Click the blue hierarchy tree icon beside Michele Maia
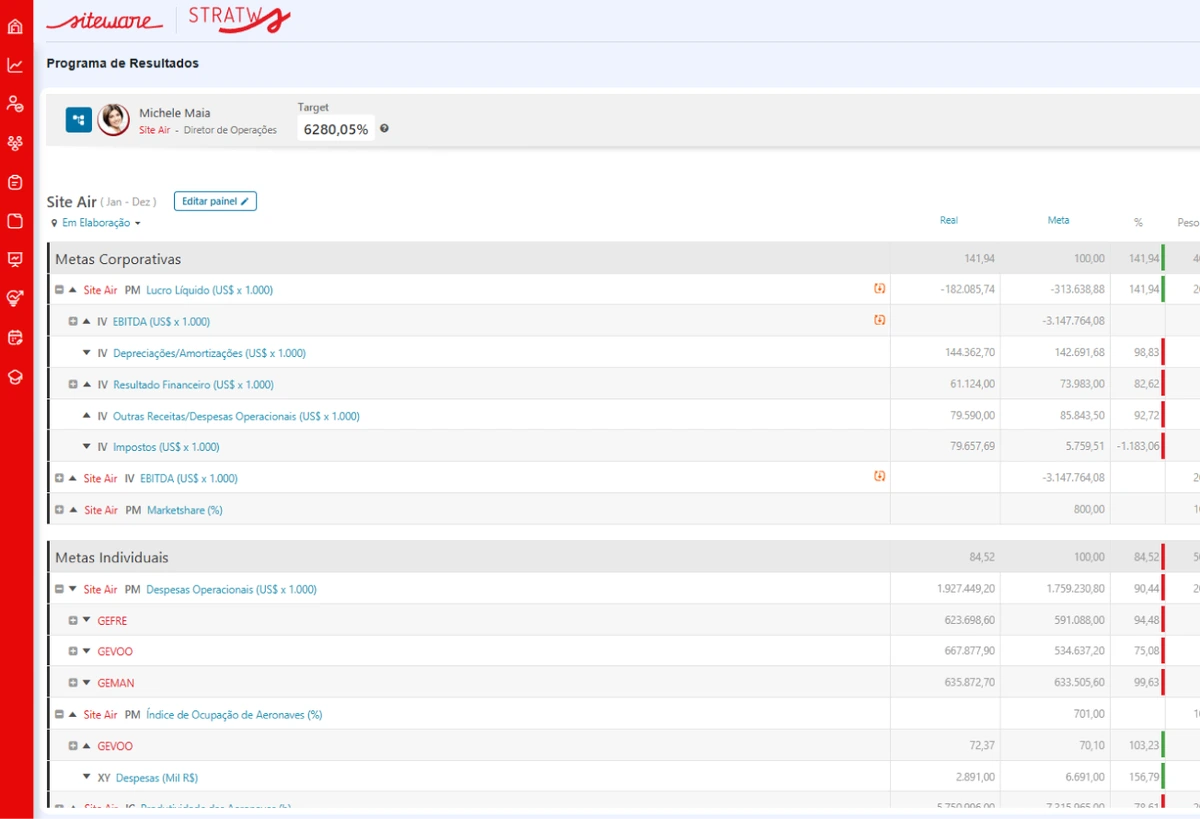1200x819 pixels. (x=79, y=120)
